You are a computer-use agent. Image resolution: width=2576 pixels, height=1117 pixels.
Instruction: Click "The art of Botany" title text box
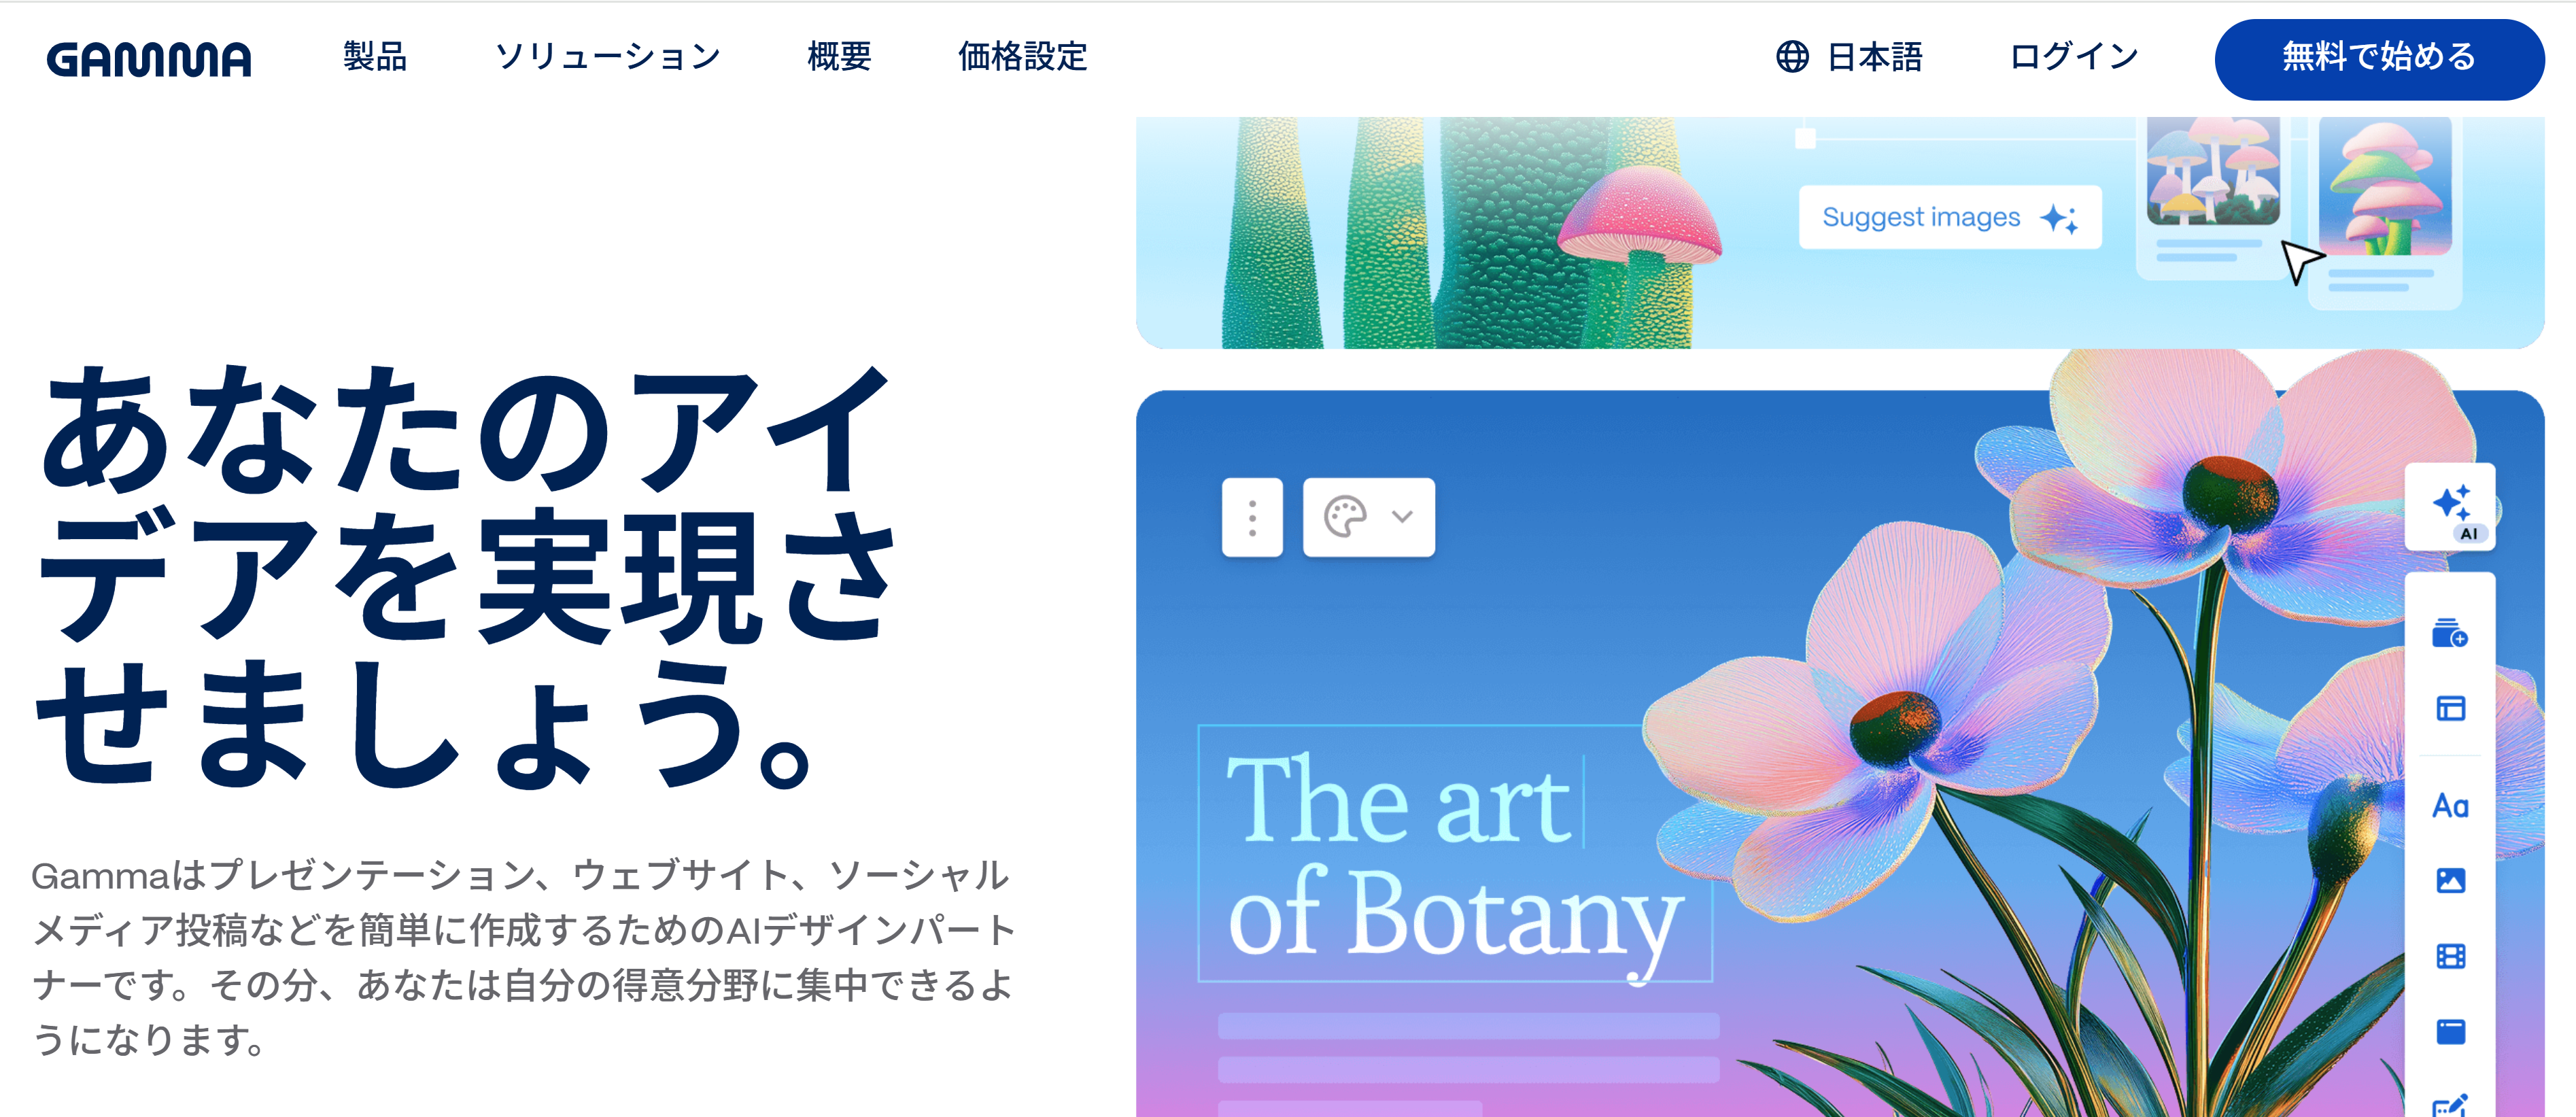[x=1454, y=854]
